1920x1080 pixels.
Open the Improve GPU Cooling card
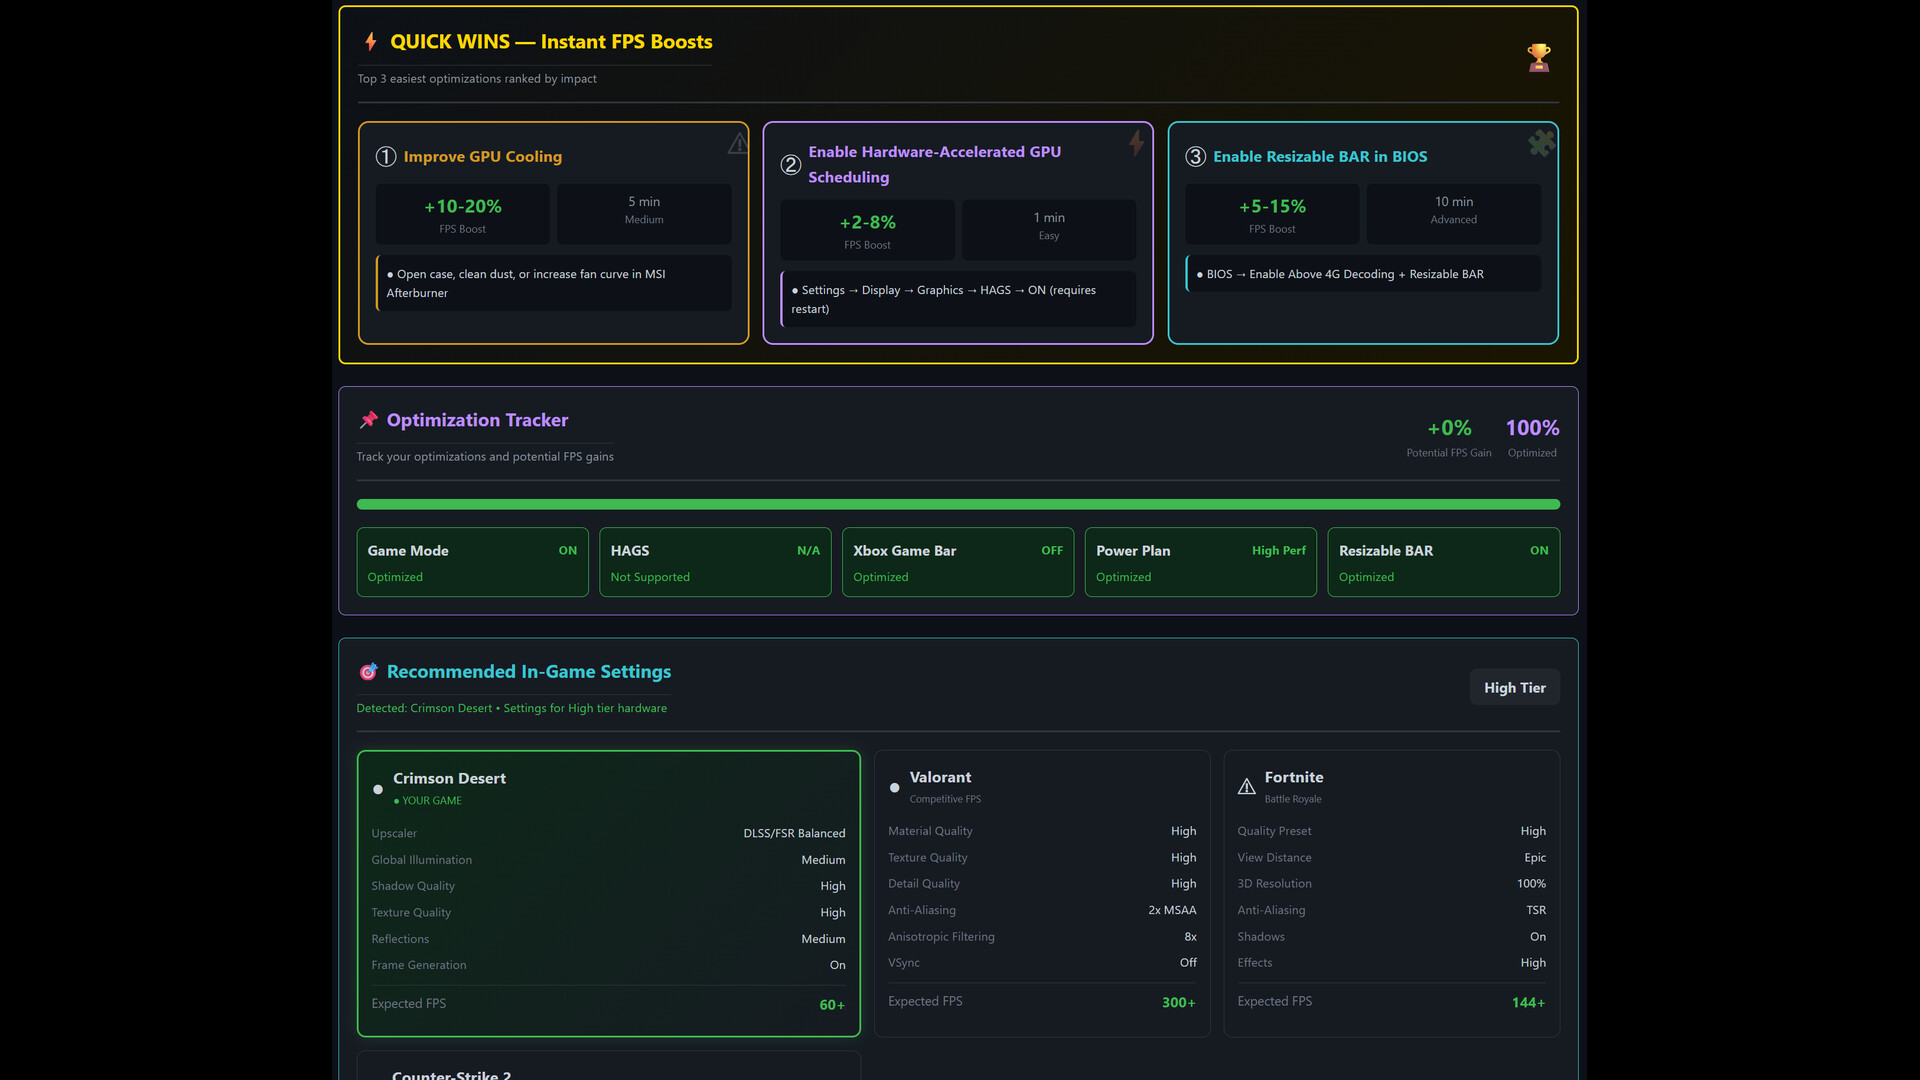pos(553,233)
